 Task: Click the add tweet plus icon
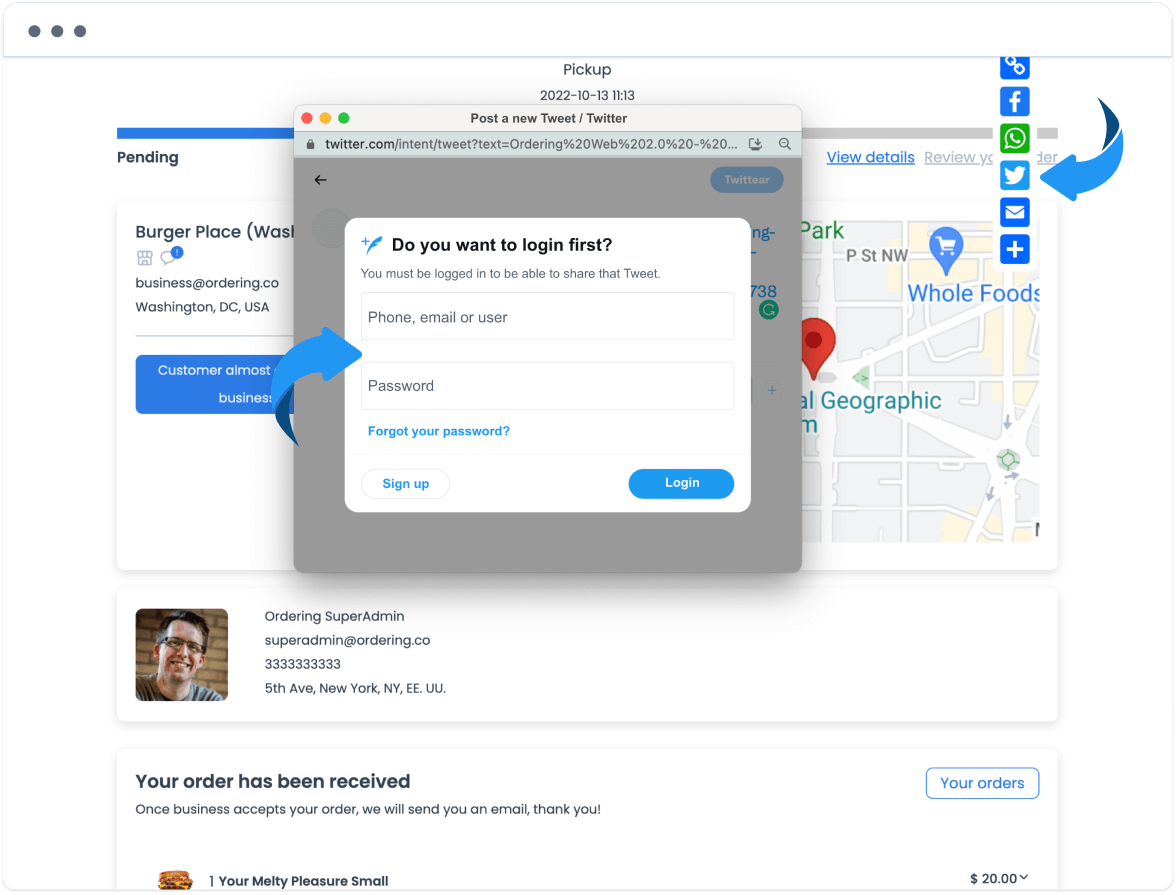coord(772,390)
